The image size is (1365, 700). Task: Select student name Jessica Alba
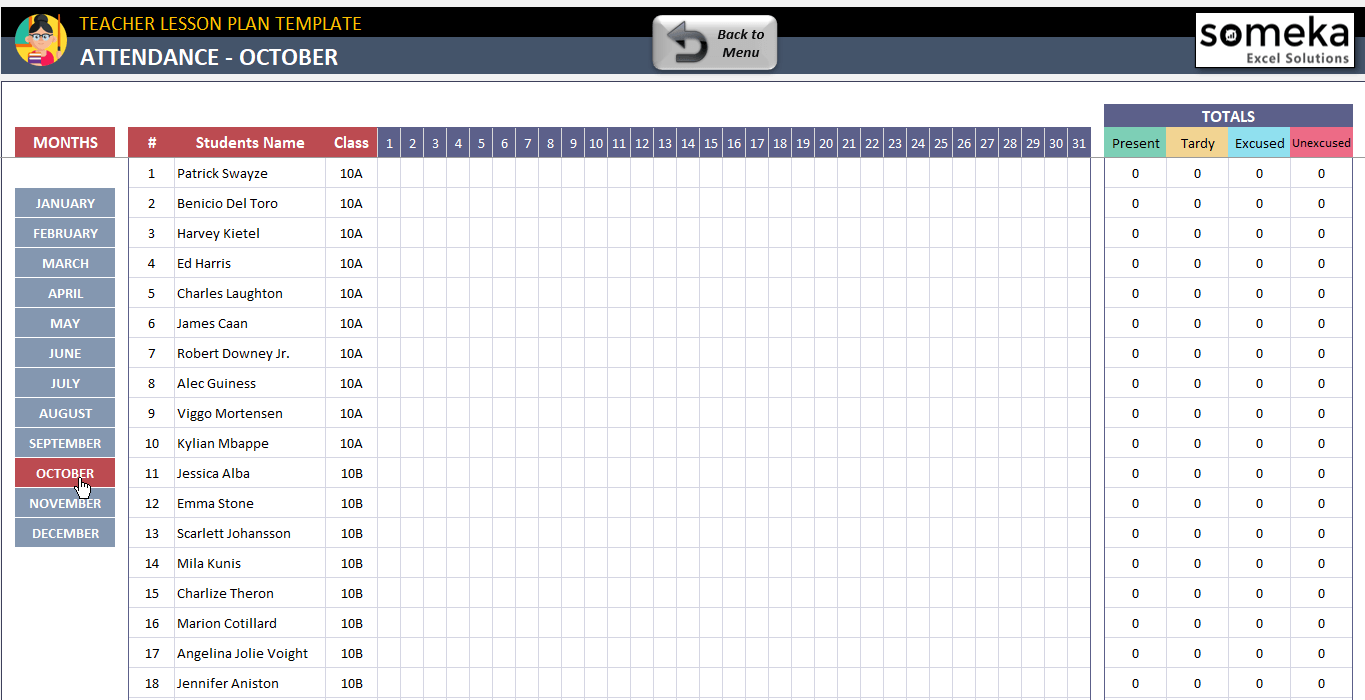click(x=213, y=473)
